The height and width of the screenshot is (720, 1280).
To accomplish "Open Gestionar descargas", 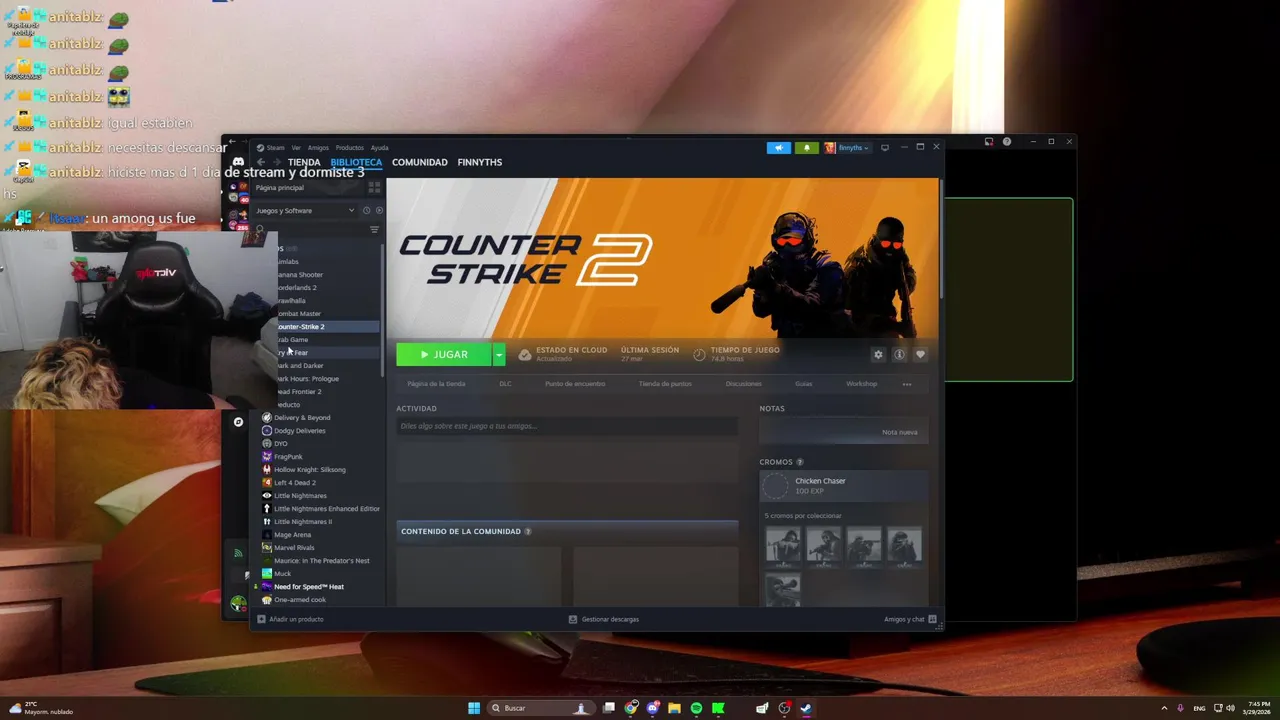I will (603, 619).
